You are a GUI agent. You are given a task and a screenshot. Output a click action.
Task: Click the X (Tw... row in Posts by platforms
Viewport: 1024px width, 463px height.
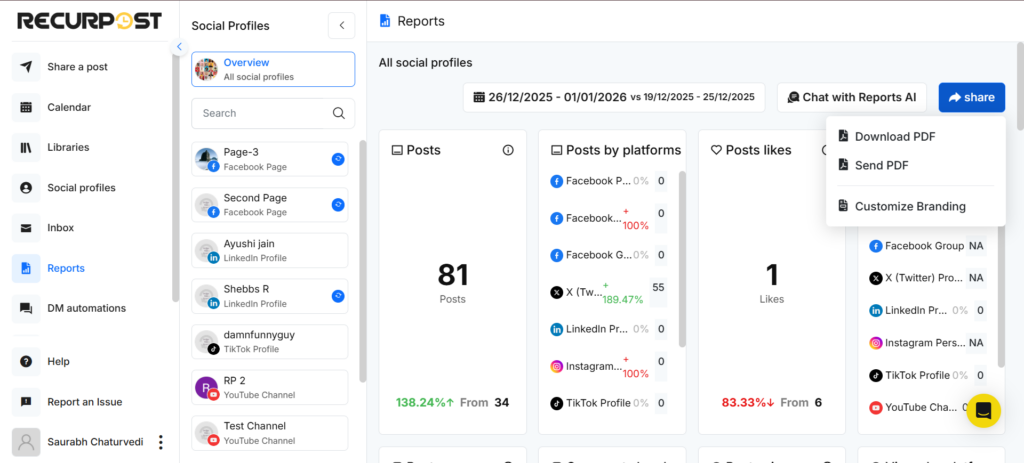(609, 292)
